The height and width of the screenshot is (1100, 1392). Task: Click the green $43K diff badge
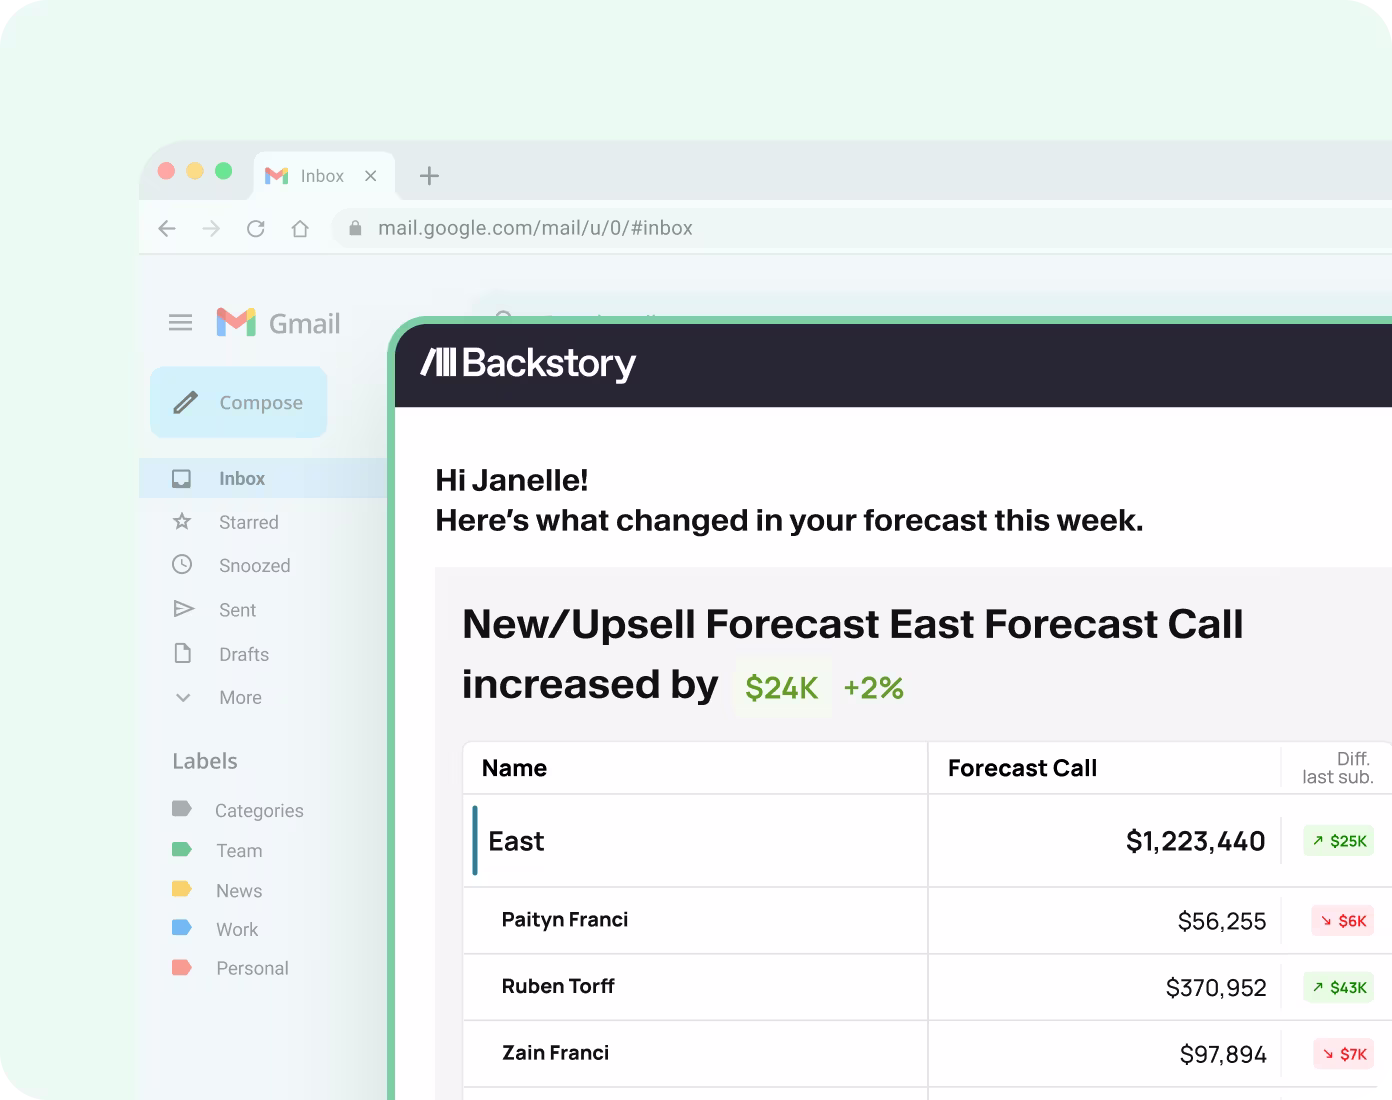point(1339,988)
